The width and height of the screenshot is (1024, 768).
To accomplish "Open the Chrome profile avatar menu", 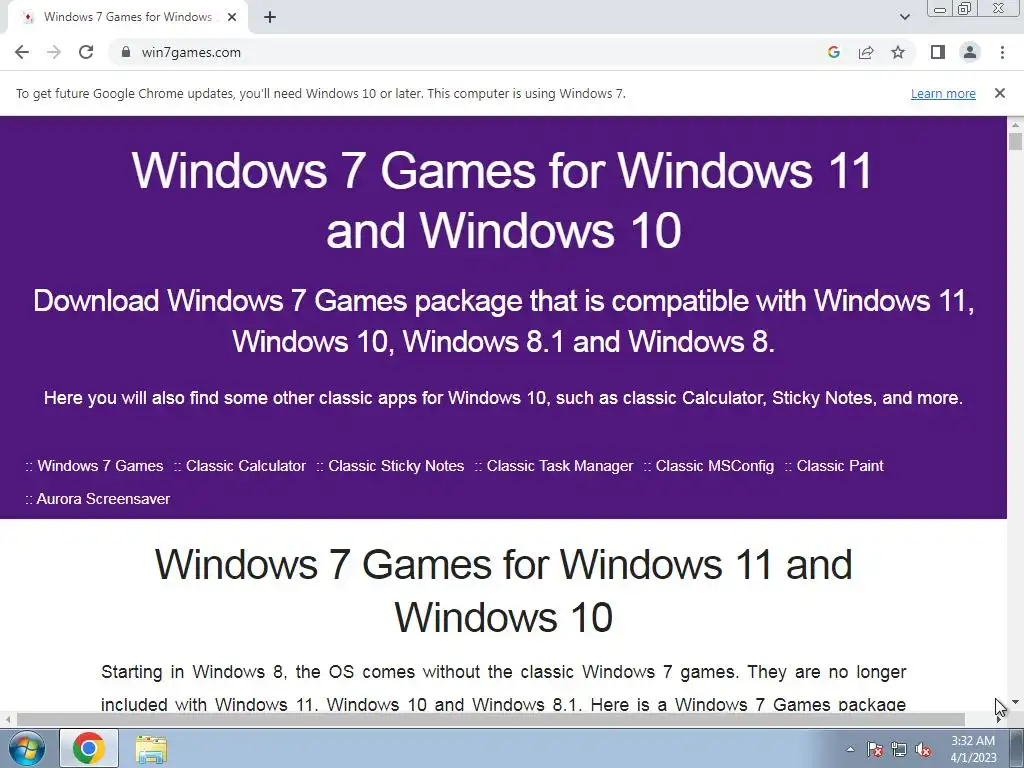I will coord(970,52).
